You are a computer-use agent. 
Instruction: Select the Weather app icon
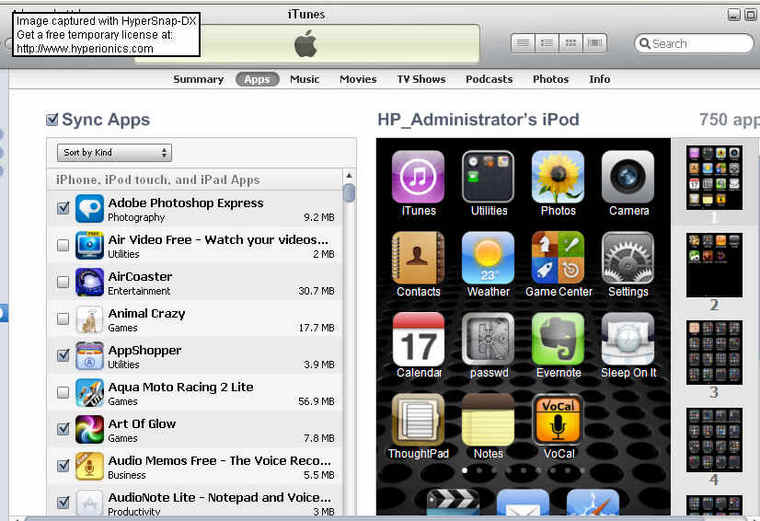tap(488, 258)
